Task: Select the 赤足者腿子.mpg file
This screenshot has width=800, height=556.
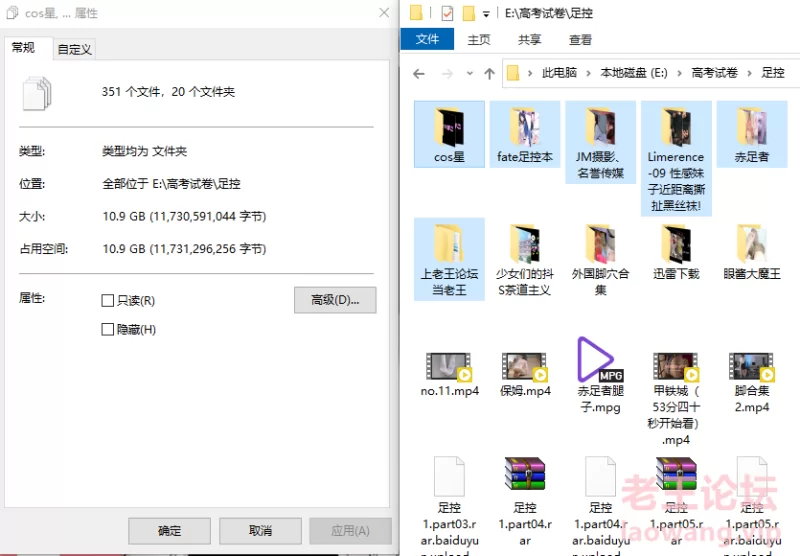Action: [601, 376]
